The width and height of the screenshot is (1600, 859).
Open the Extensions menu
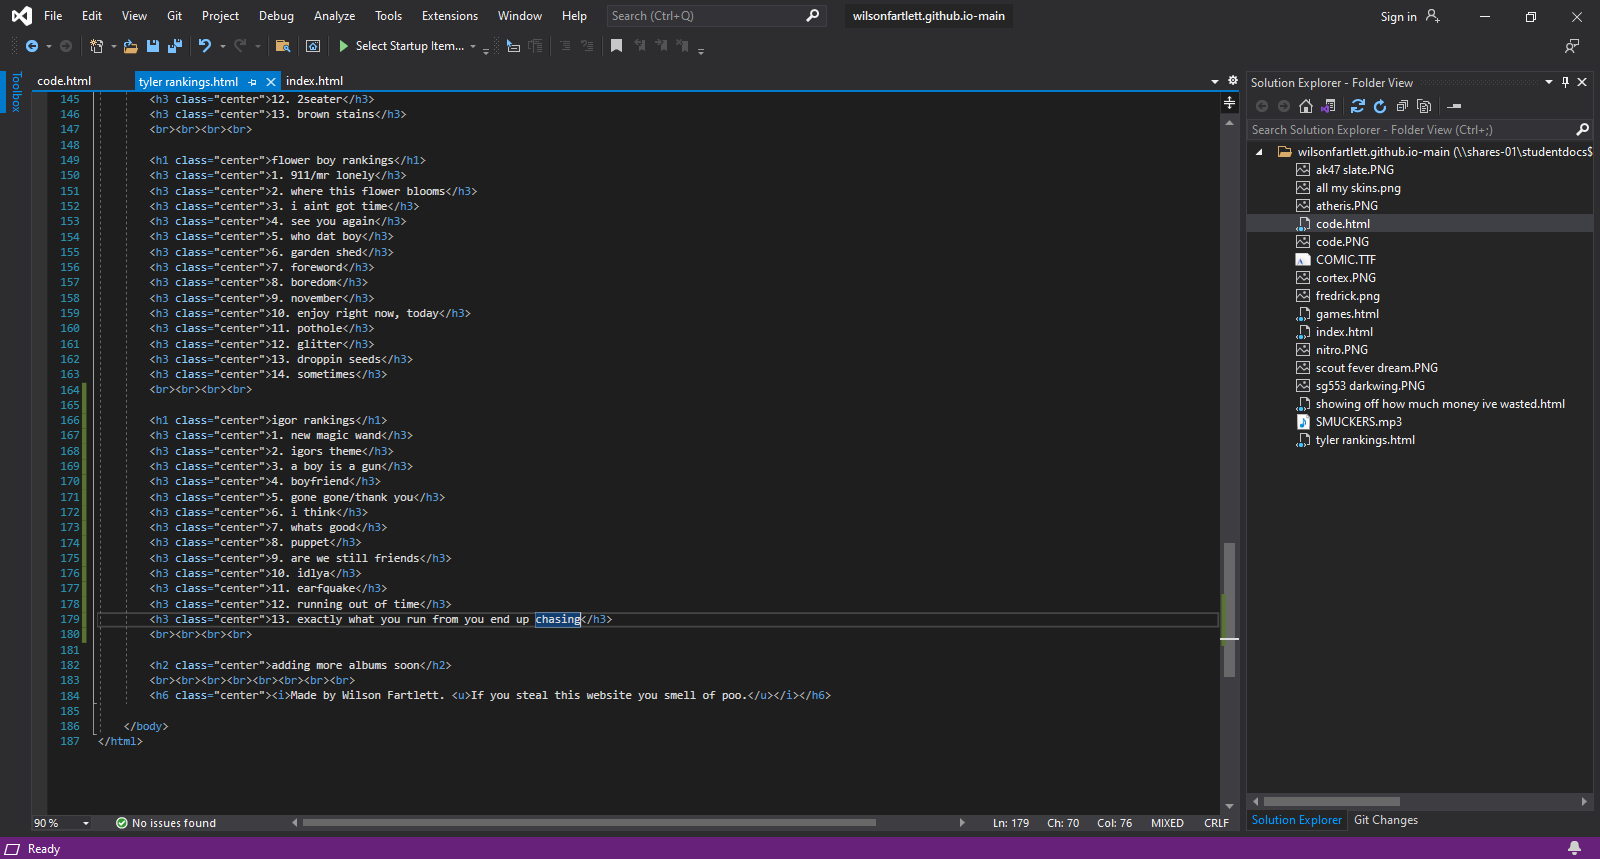click(x=450, y=16)
